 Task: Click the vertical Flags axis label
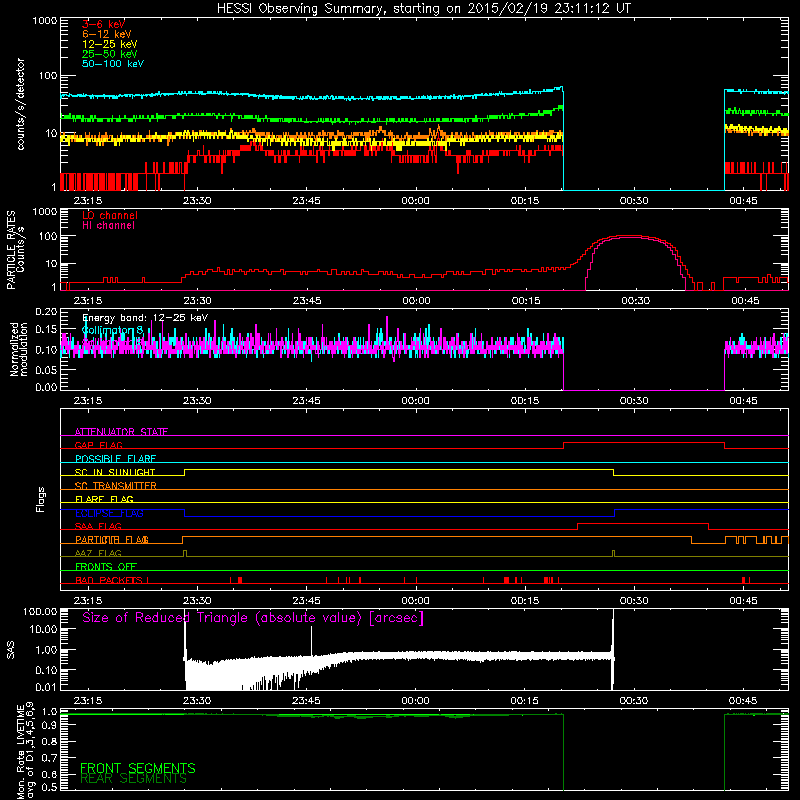(x=41, y=499)
